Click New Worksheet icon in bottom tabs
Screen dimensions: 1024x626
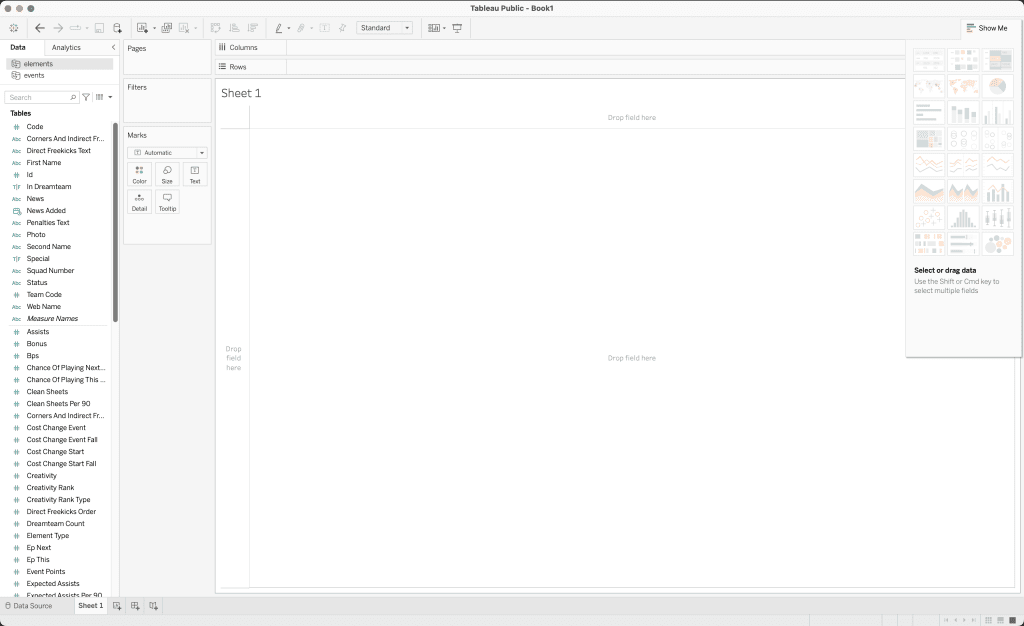[117, 606]
